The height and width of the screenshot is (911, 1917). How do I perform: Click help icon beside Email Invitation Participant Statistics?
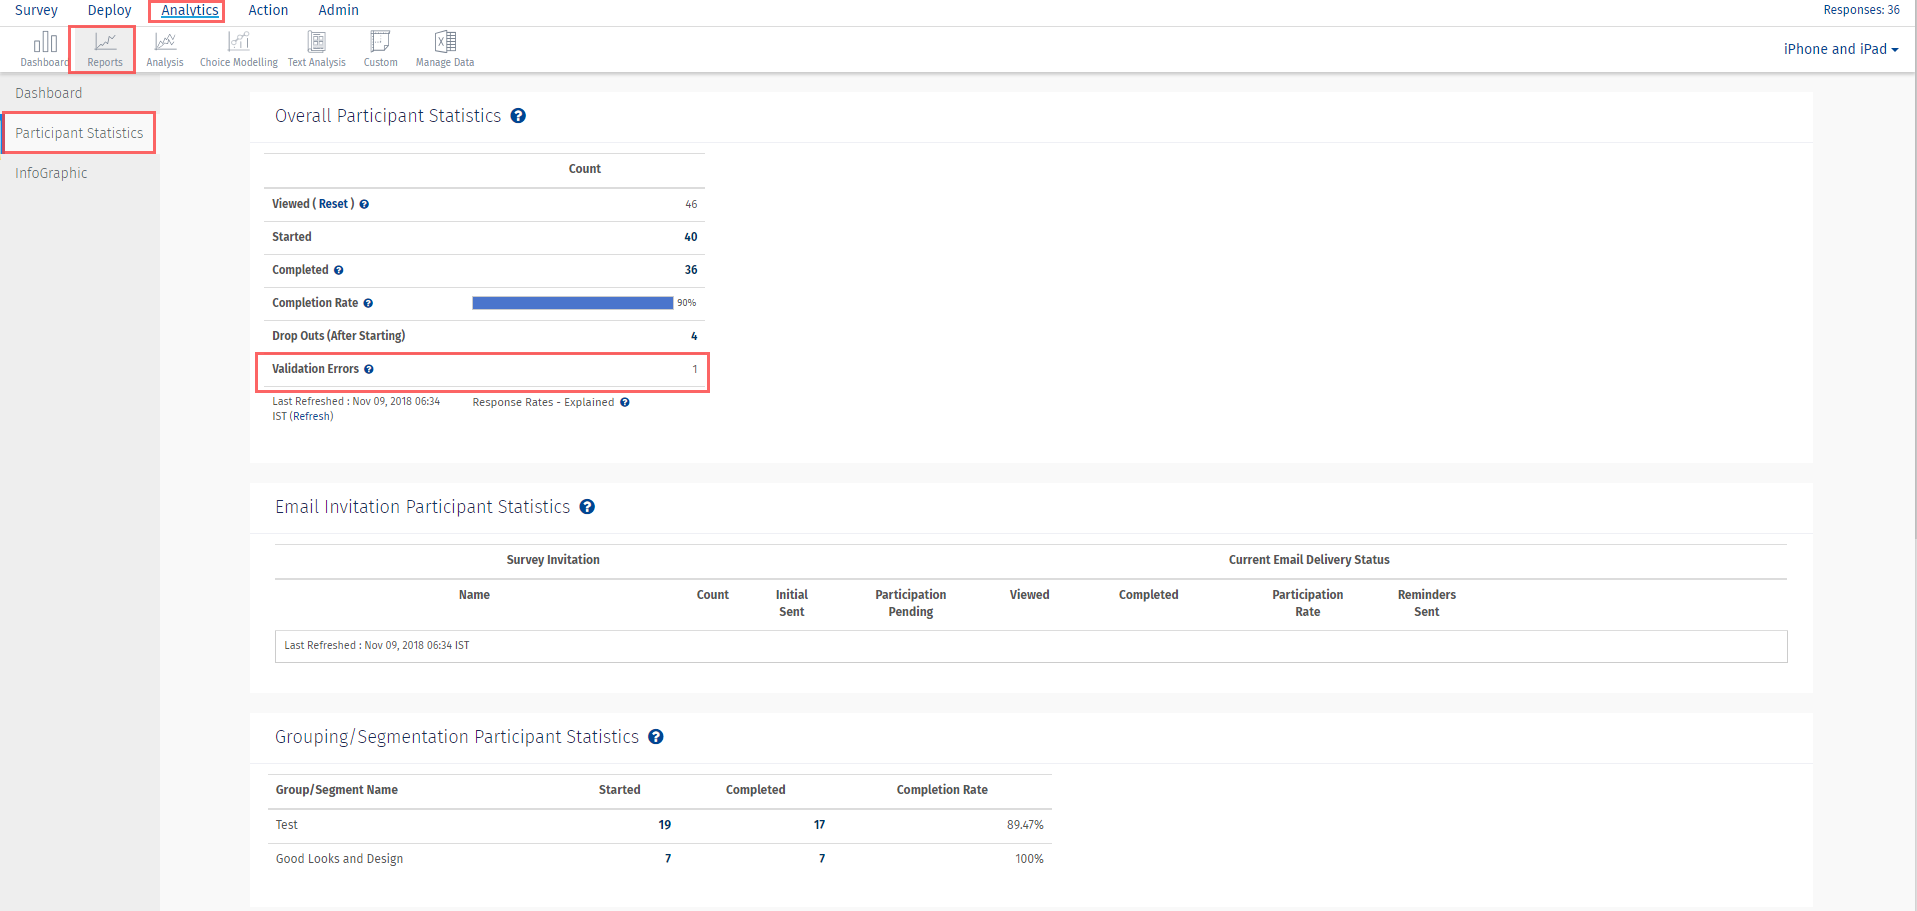click(587, 507)
